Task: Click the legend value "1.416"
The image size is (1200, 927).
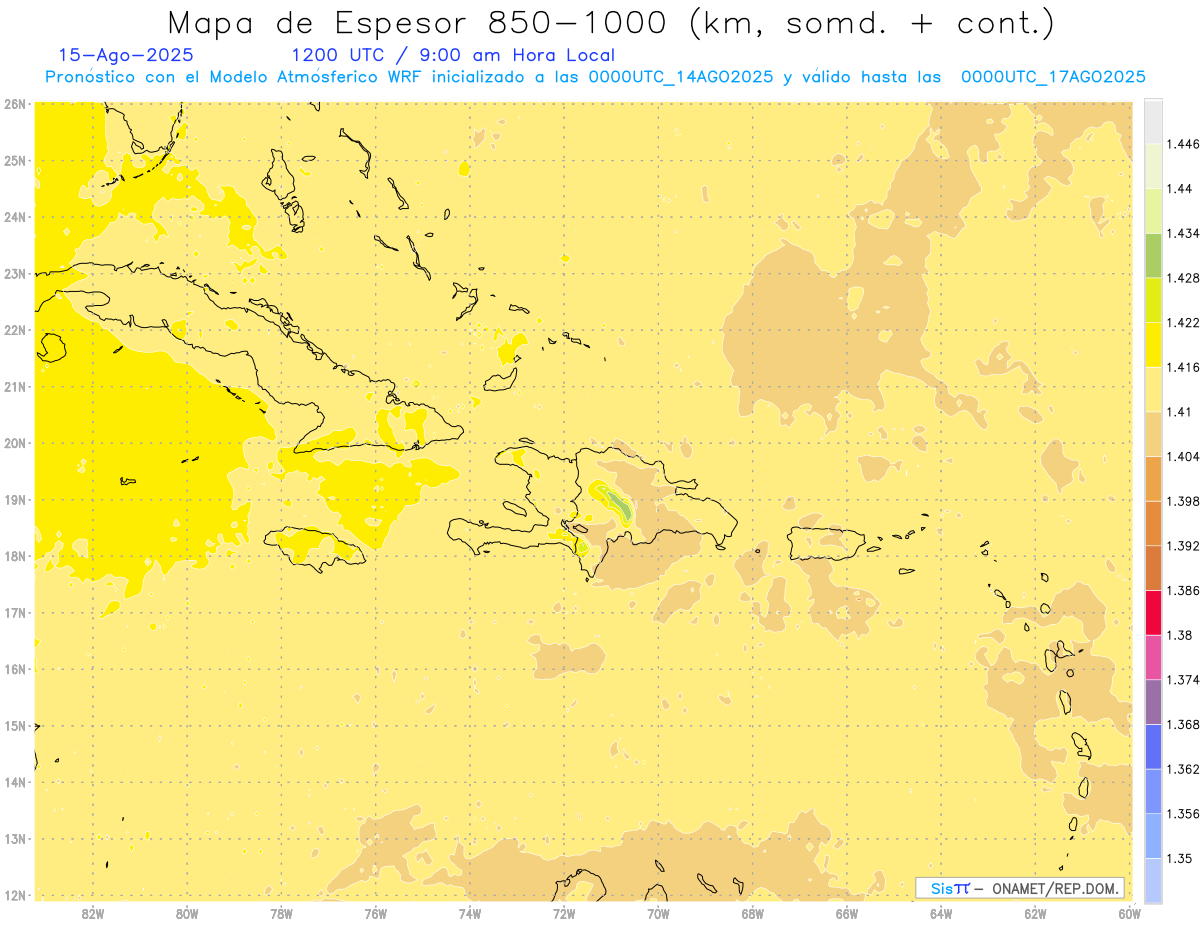Action: pos(1182,367)
